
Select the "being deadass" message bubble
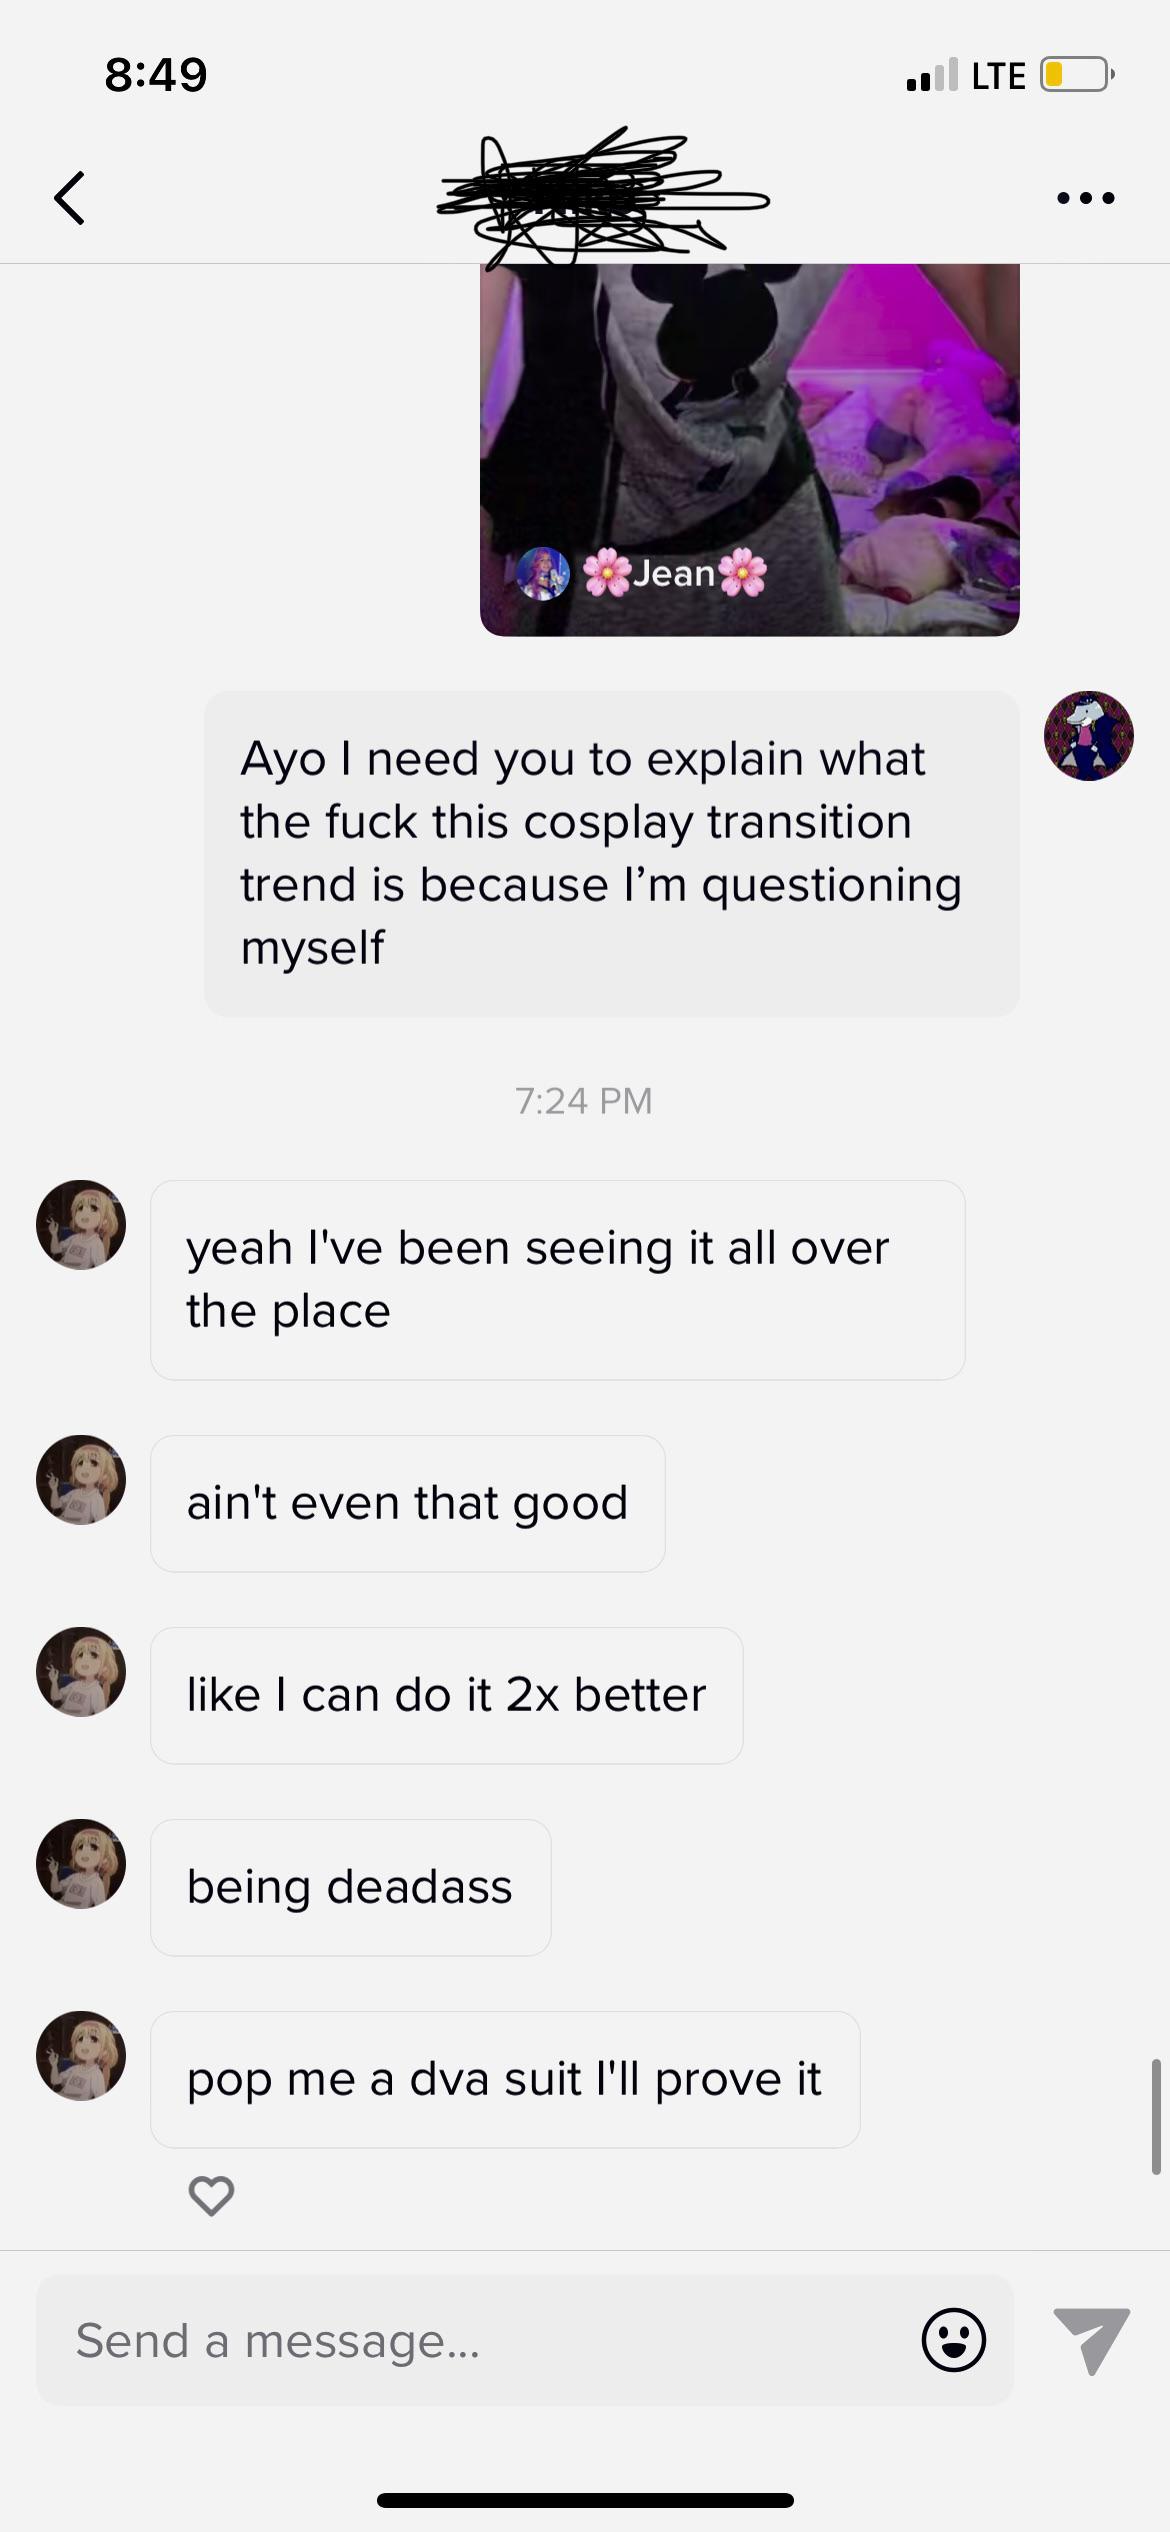point(350,1888)
